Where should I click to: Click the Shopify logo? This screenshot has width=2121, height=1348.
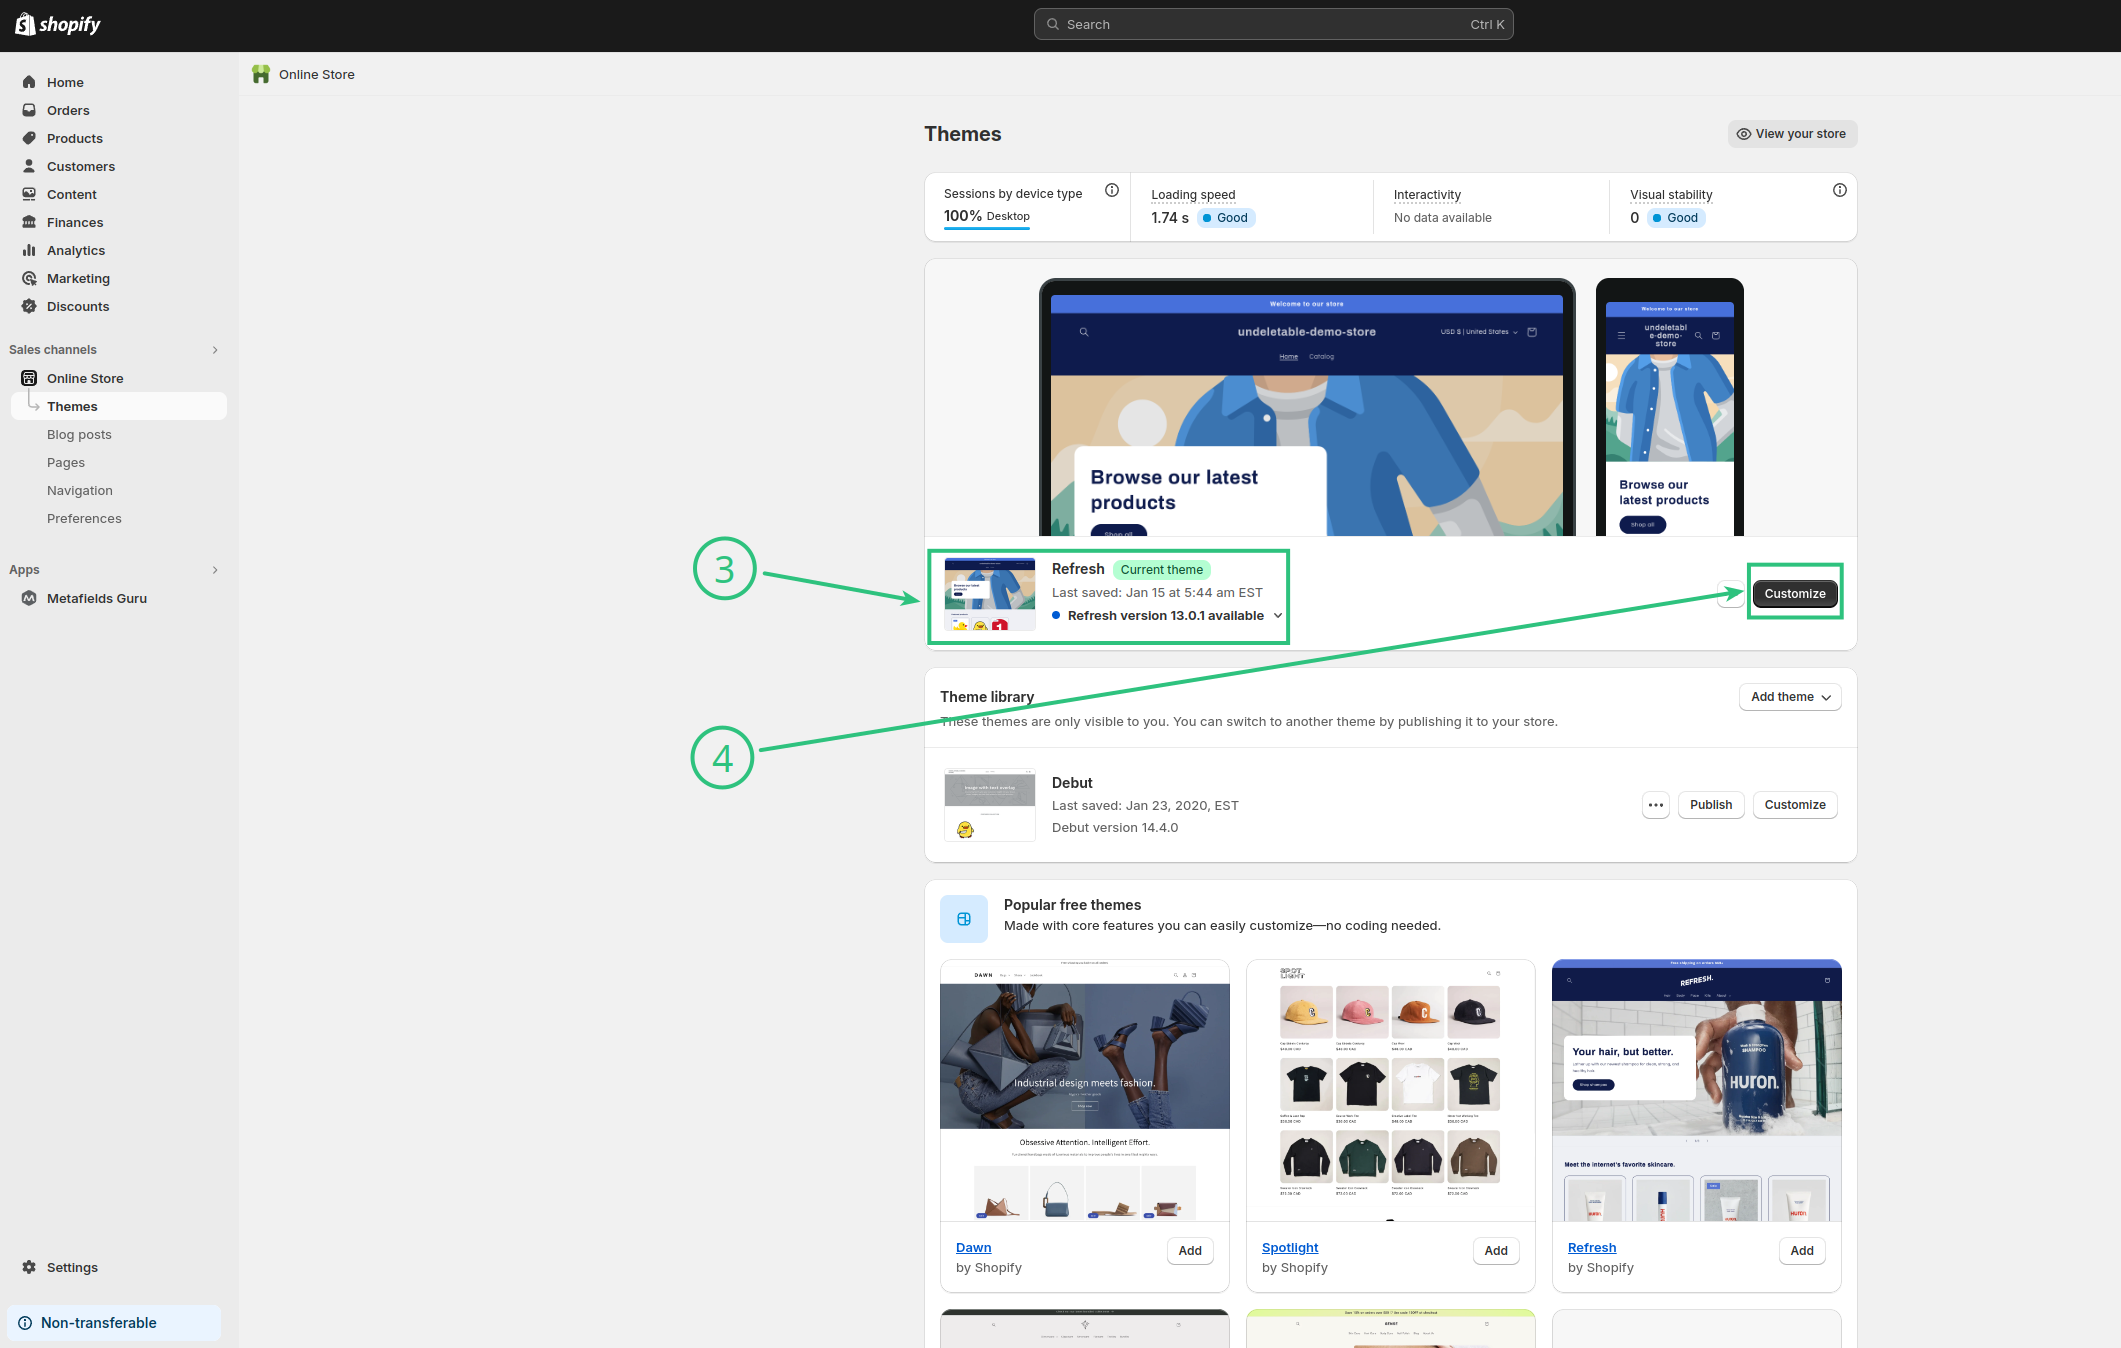(58, 24)
